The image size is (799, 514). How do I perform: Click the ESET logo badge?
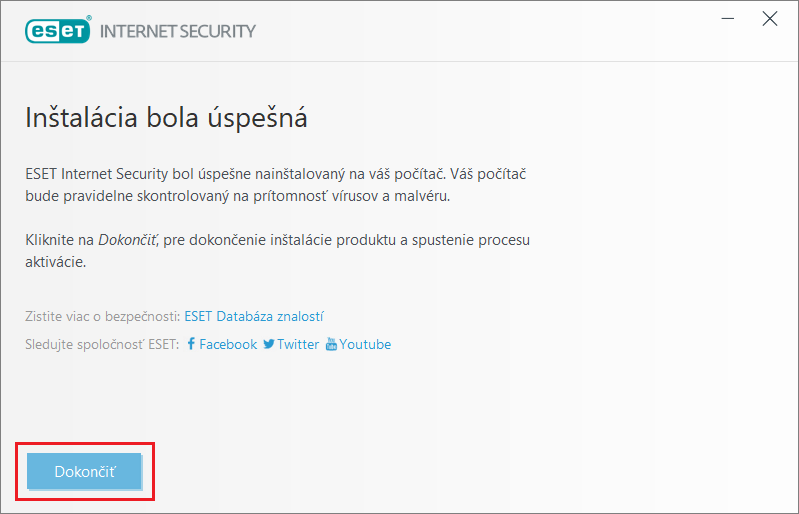point(57,30)
